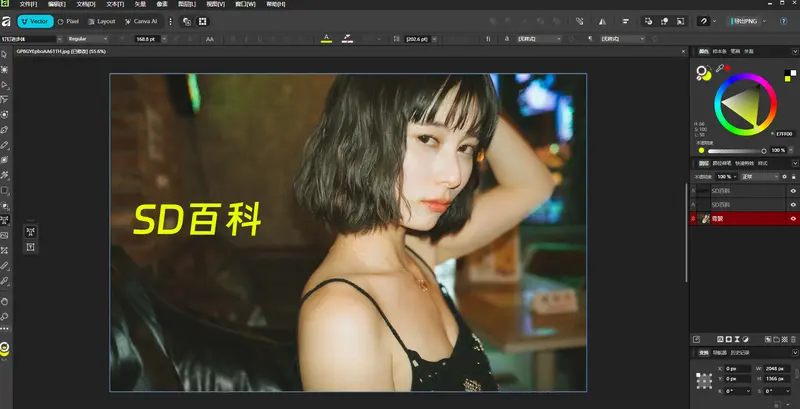Select the Color Picker tool in left toolbar

(5, 280)
